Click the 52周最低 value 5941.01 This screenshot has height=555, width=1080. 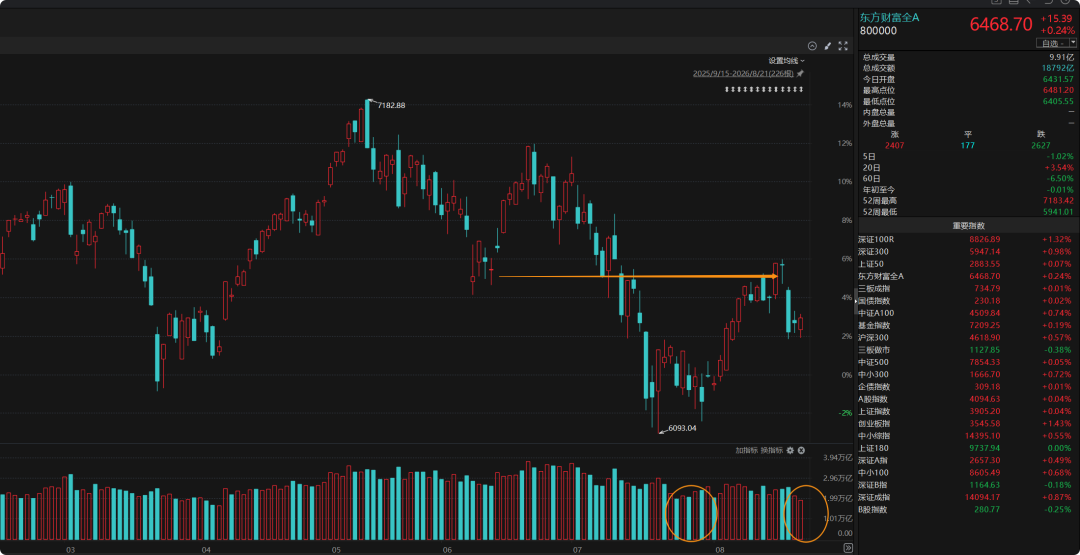(1058, 211)
